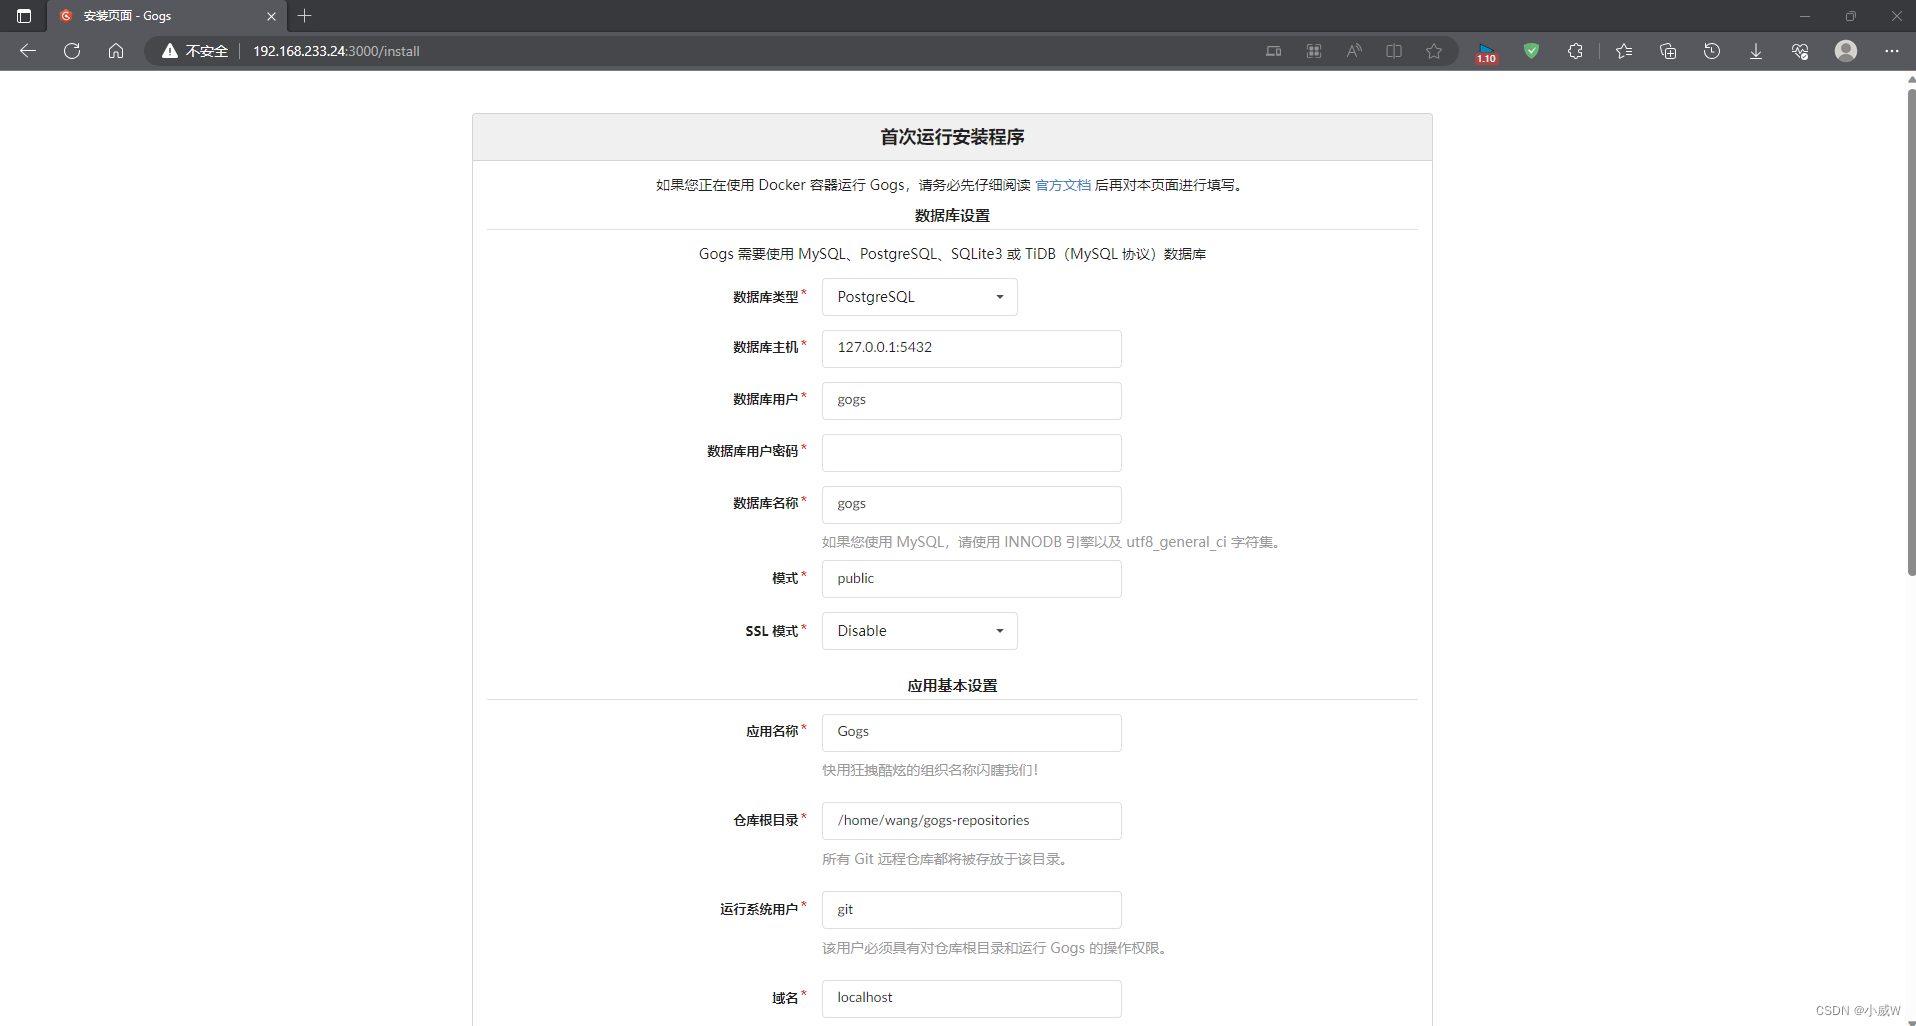Close the 安装页面 - Gogs tab
This screenshot has width=1916, height=1026.
(271, 16)
